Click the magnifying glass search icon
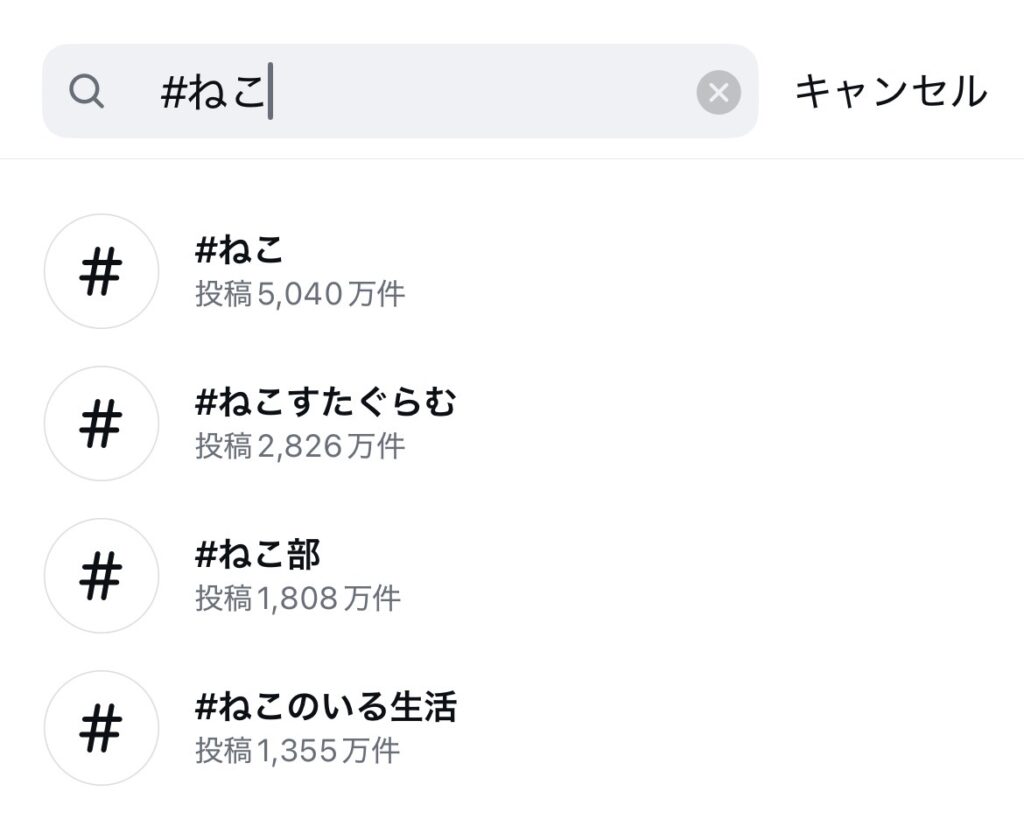The width and height of the screenshot is (1024, 819). (x=88, y=93)
